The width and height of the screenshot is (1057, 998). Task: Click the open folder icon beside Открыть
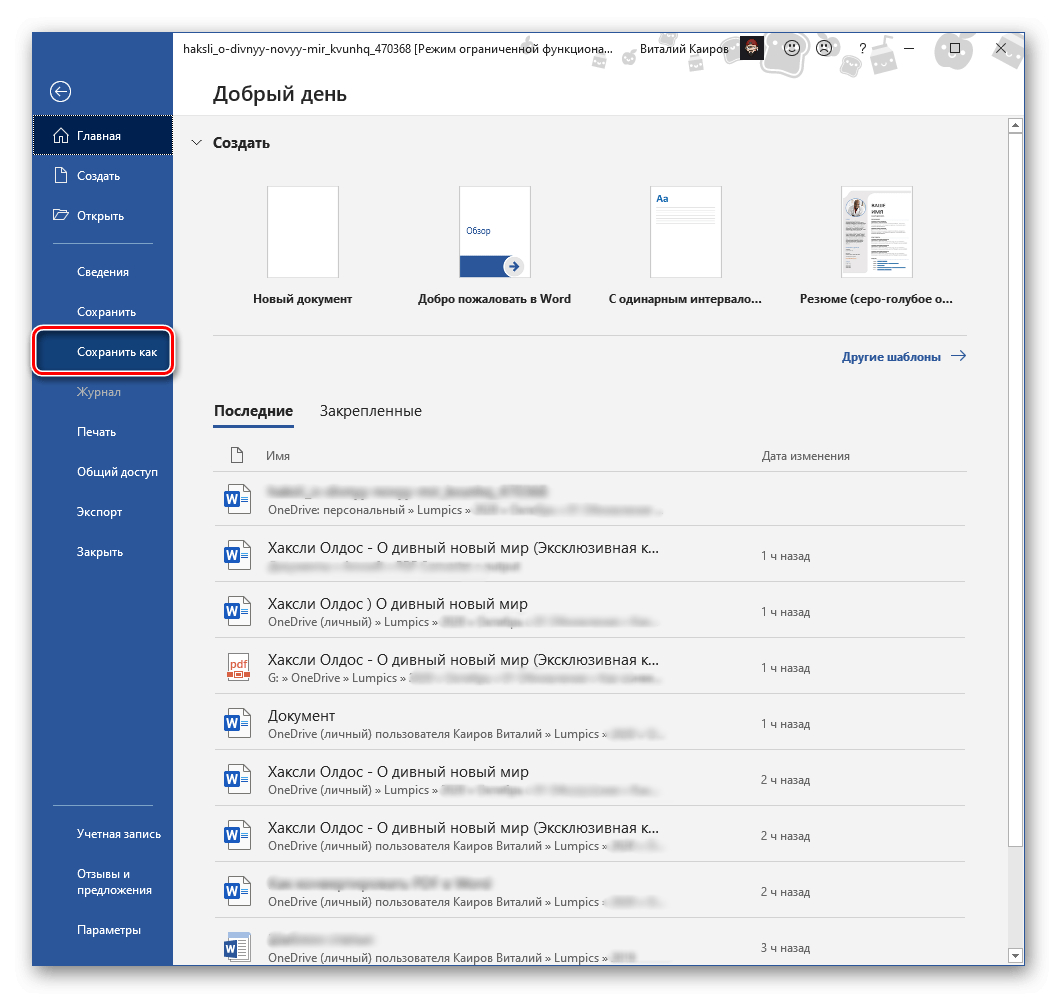click(x=61, y=215)
